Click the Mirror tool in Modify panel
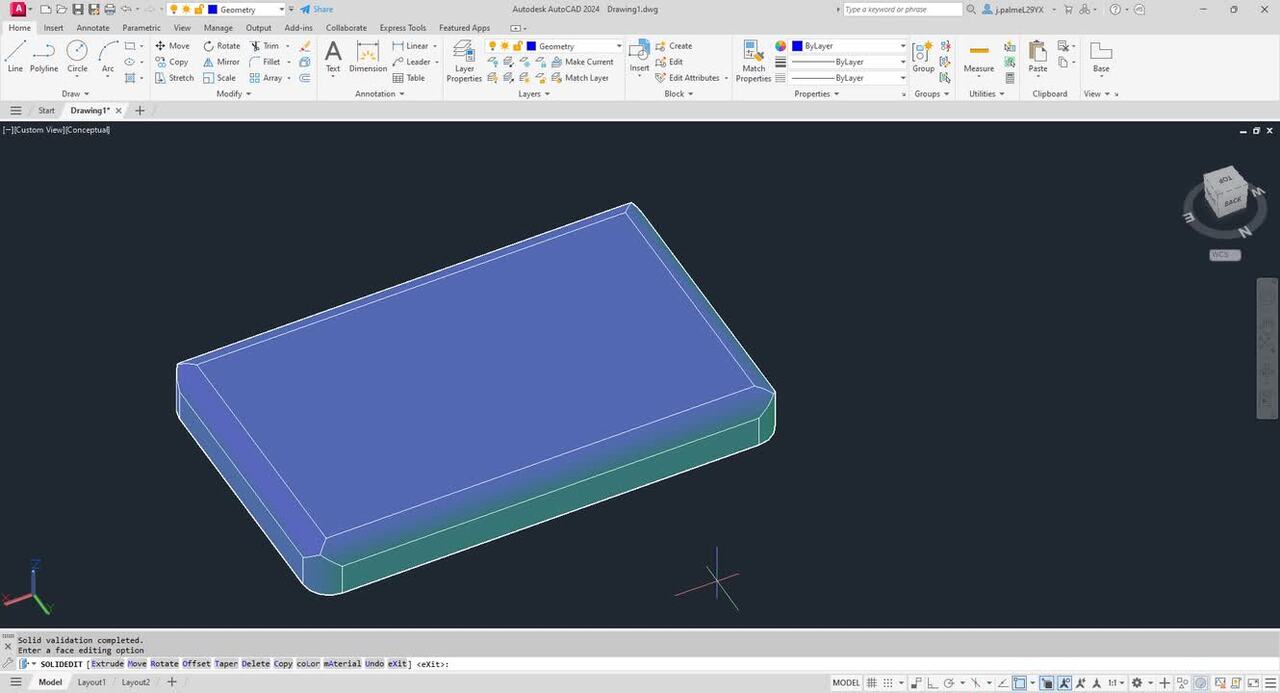The width and height of the screenshot is (1280, 693). tap(221, 62)
